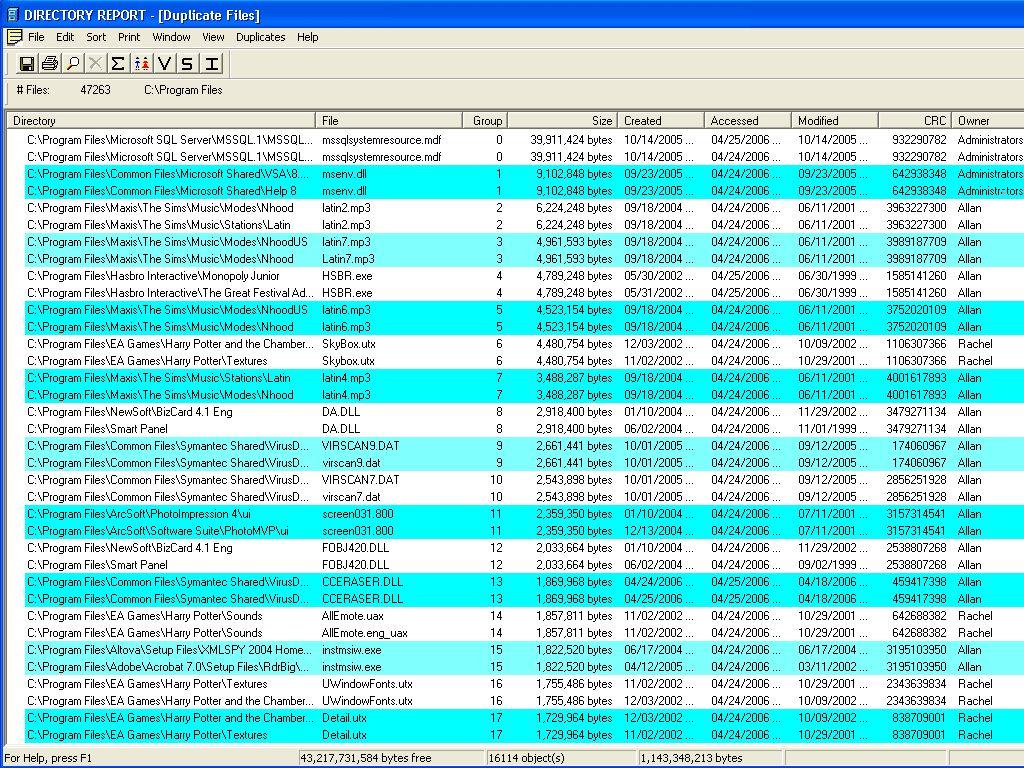The image size is (1024, 768).
Task: Click the 47263 file count value
Action: [x=95, y=89]
